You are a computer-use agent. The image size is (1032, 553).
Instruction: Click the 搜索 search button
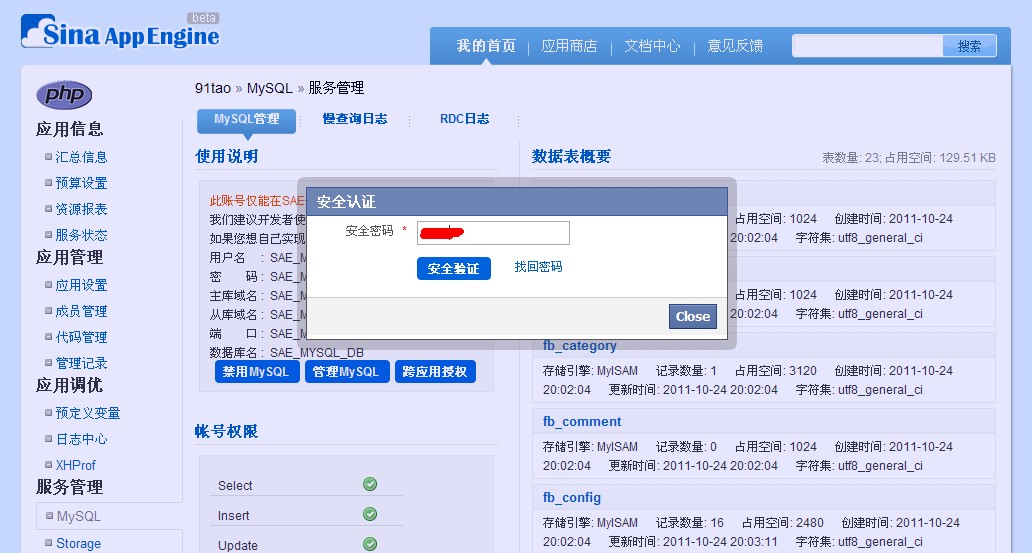[969, 46]
